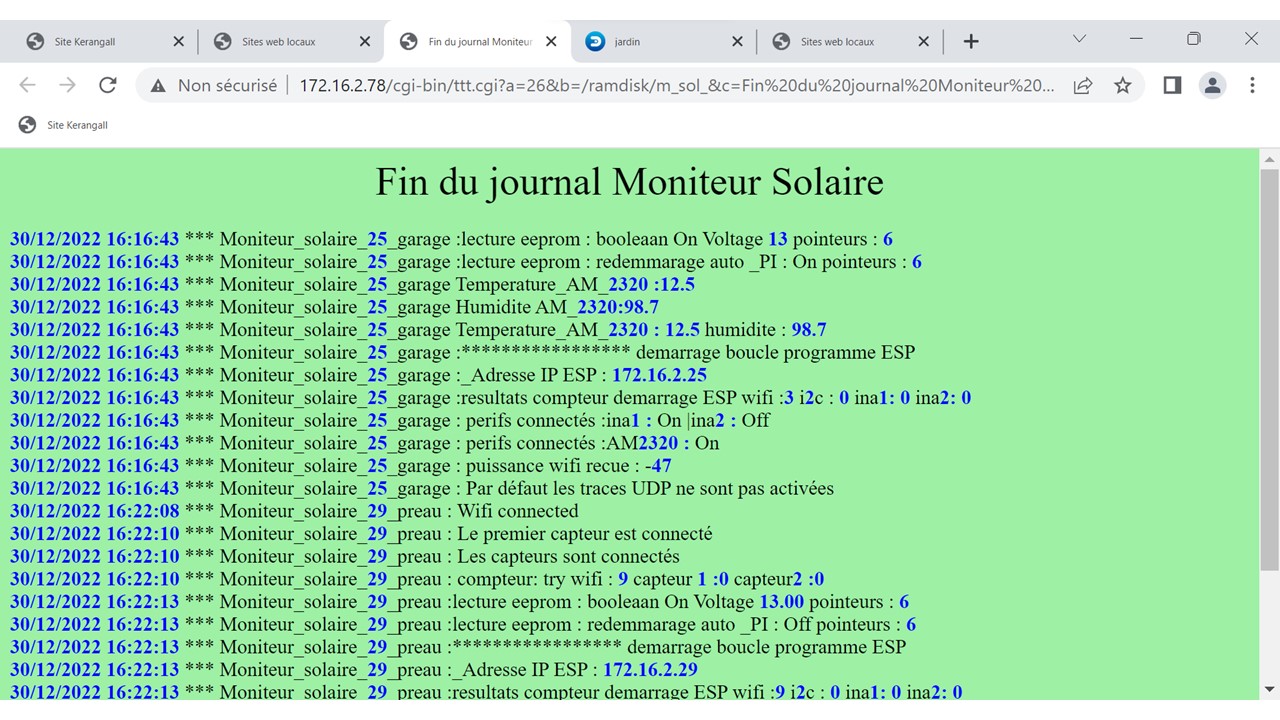Click the IP address 172.16.2.25
Screen dimensions: 1280x720
[659, 375]
